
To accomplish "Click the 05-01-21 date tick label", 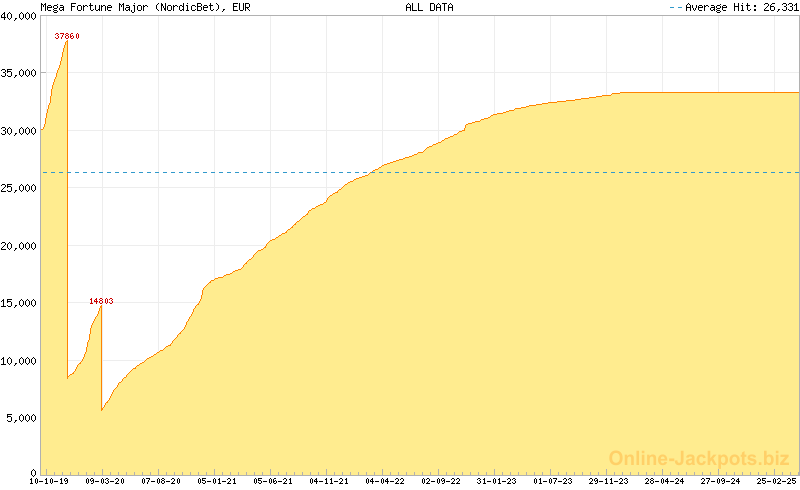I will point(217,481).
